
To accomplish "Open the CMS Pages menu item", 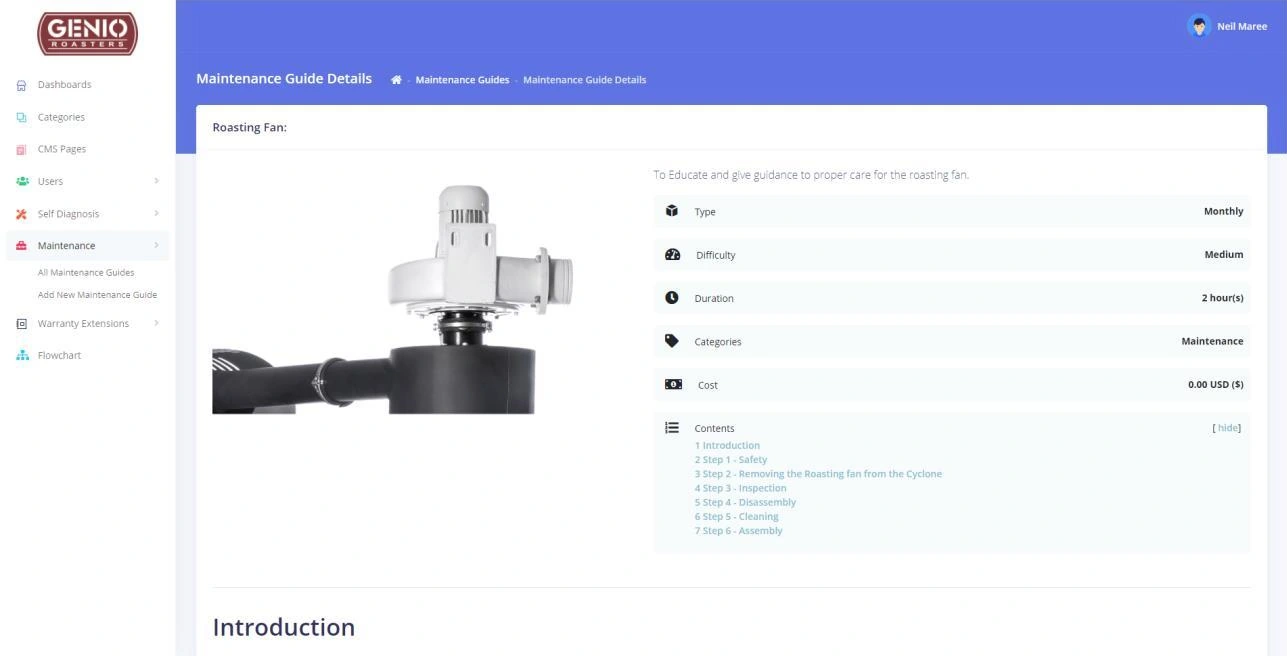I will tap(62, 149).
